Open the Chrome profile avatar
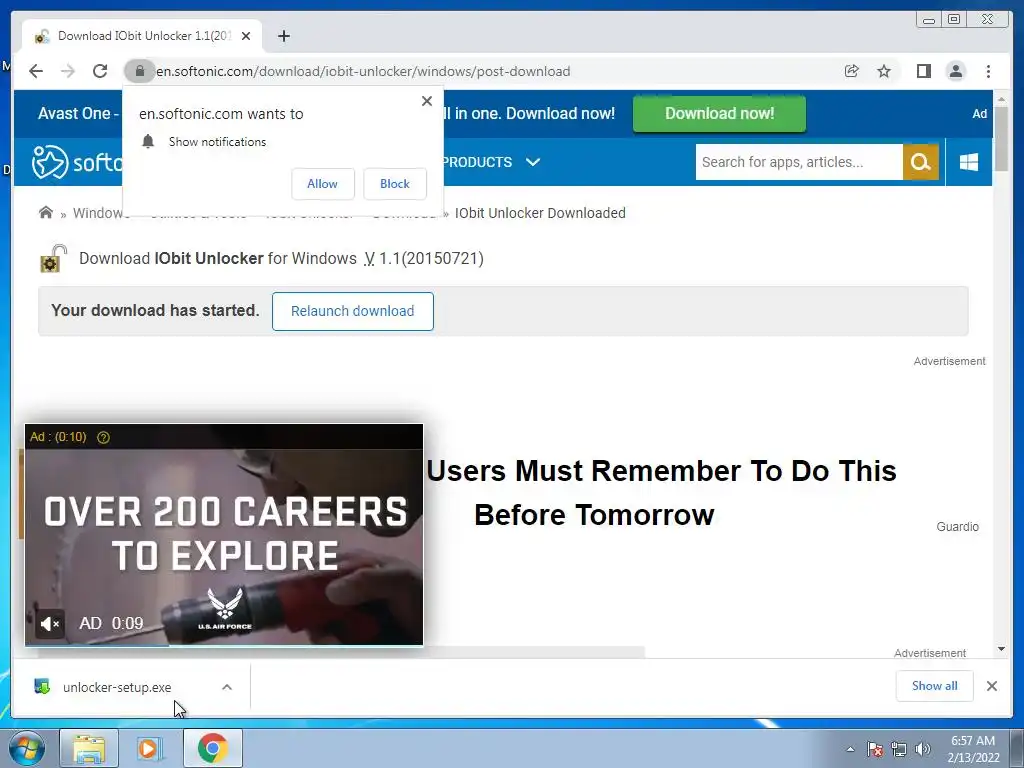 click(x=956, y=71)
